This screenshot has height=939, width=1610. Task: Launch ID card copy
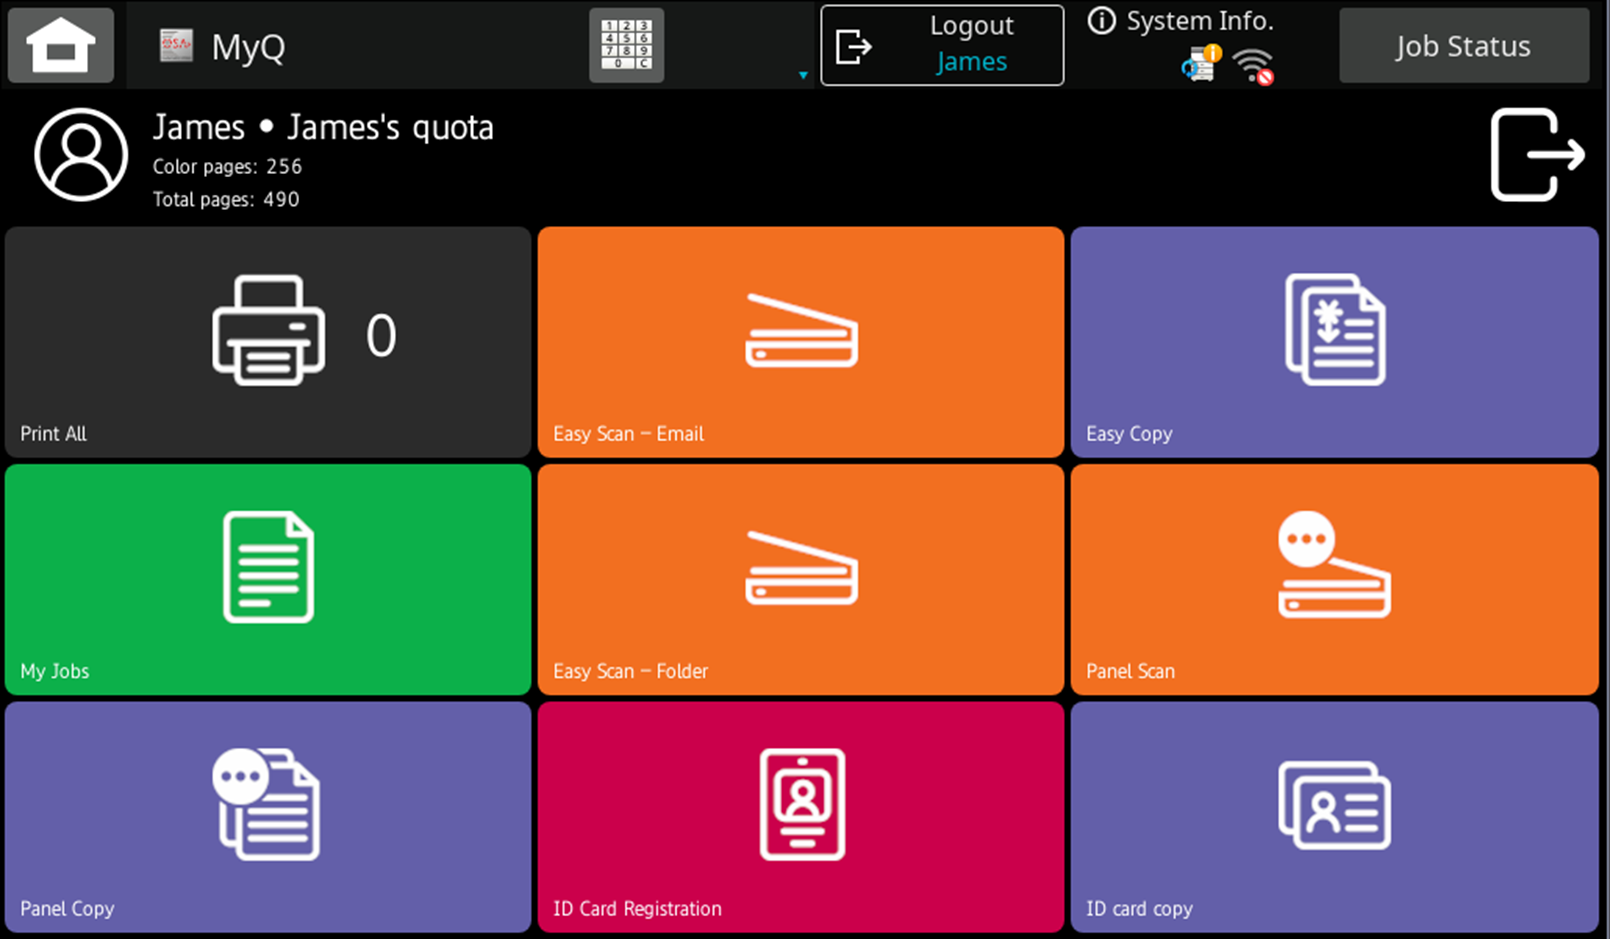click(1334, 817)
